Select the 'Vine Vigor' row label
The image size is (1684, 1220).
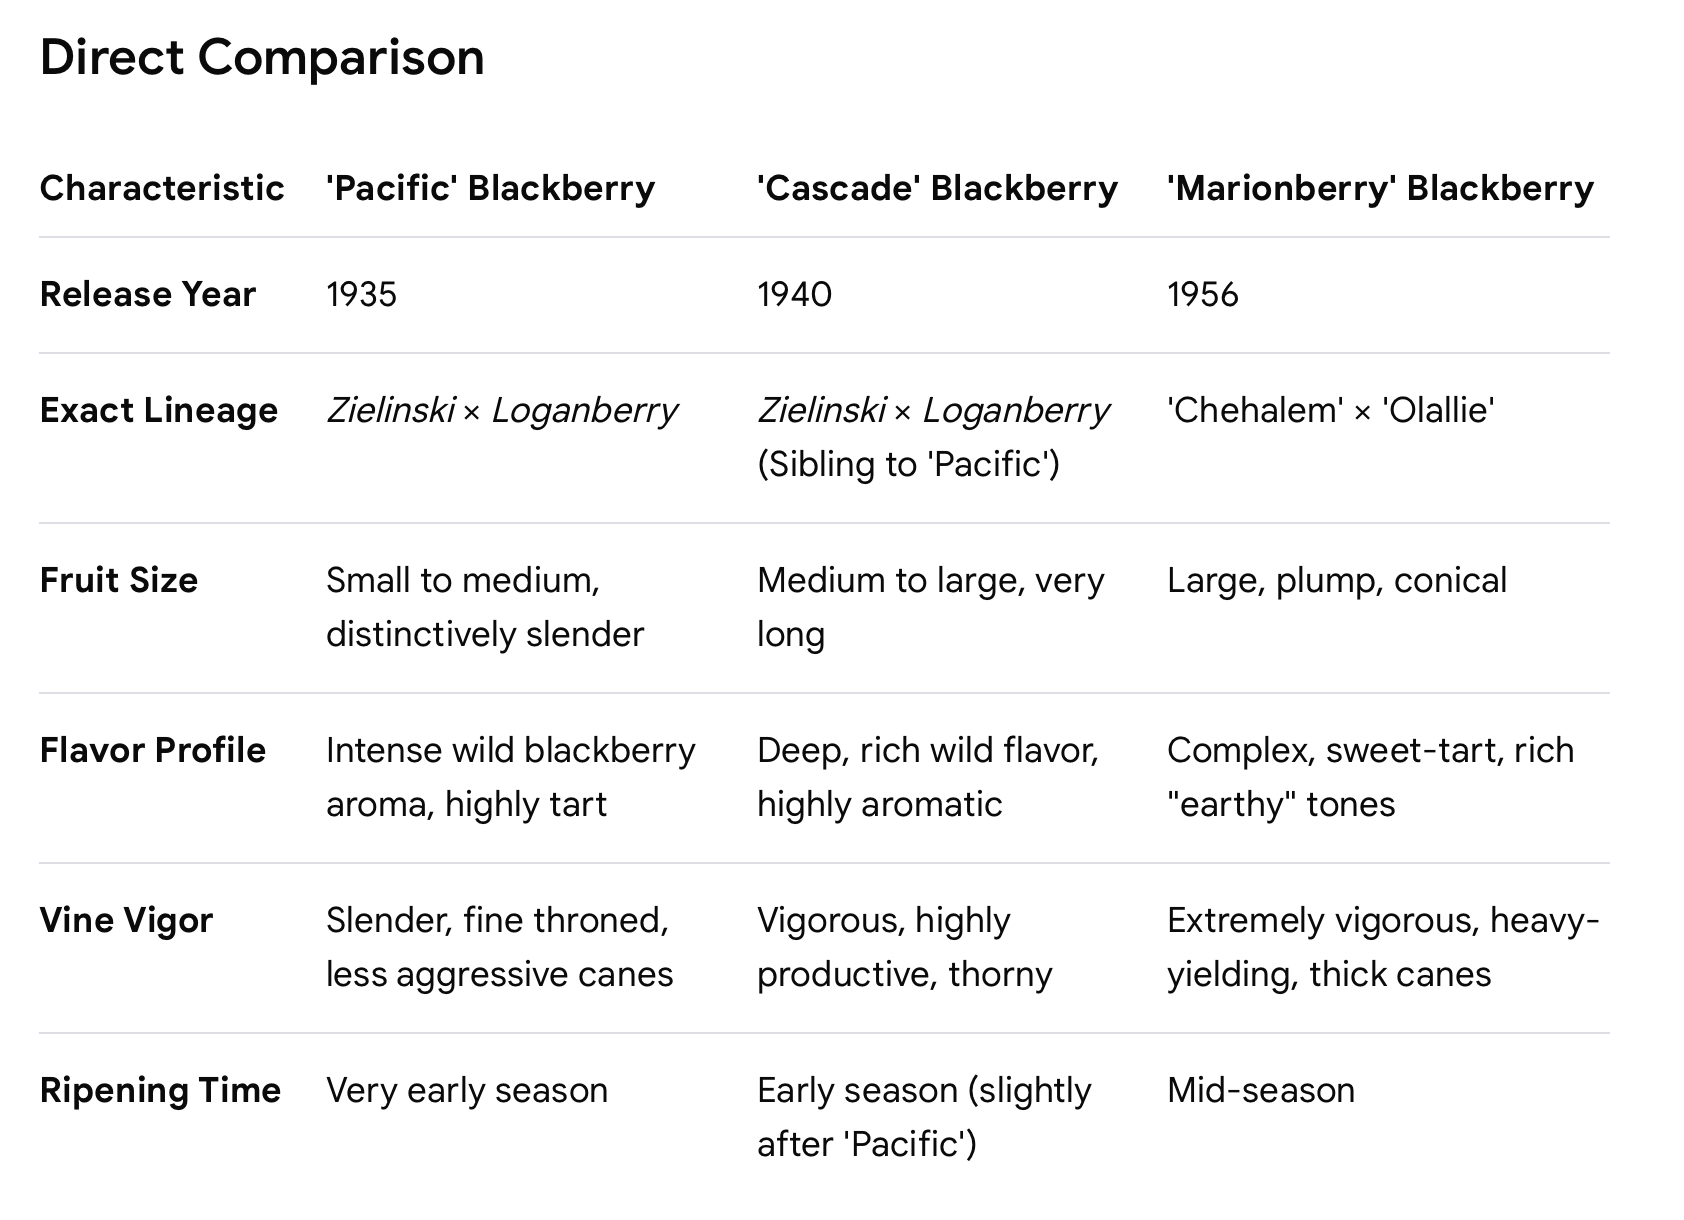coord(126,920)
